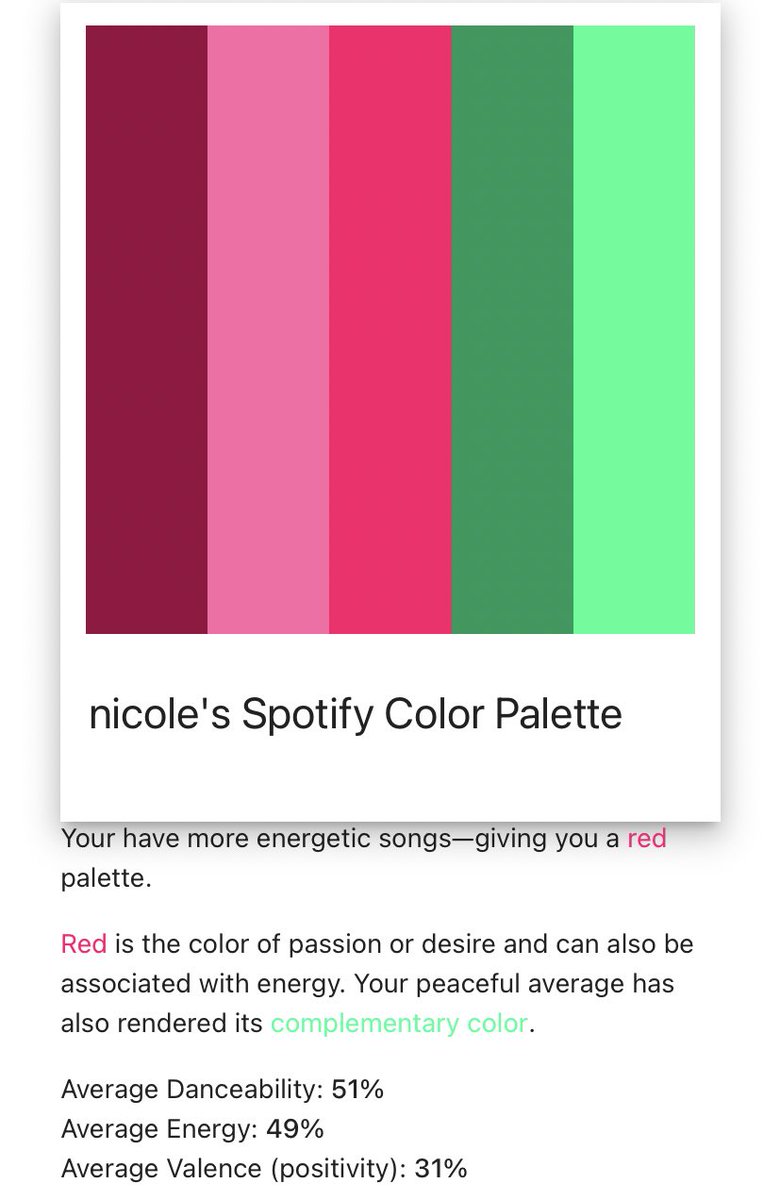Open the capitalized 'Red' paragraph link
This screenshot has width=780, height=1200.
click(84, 944)
